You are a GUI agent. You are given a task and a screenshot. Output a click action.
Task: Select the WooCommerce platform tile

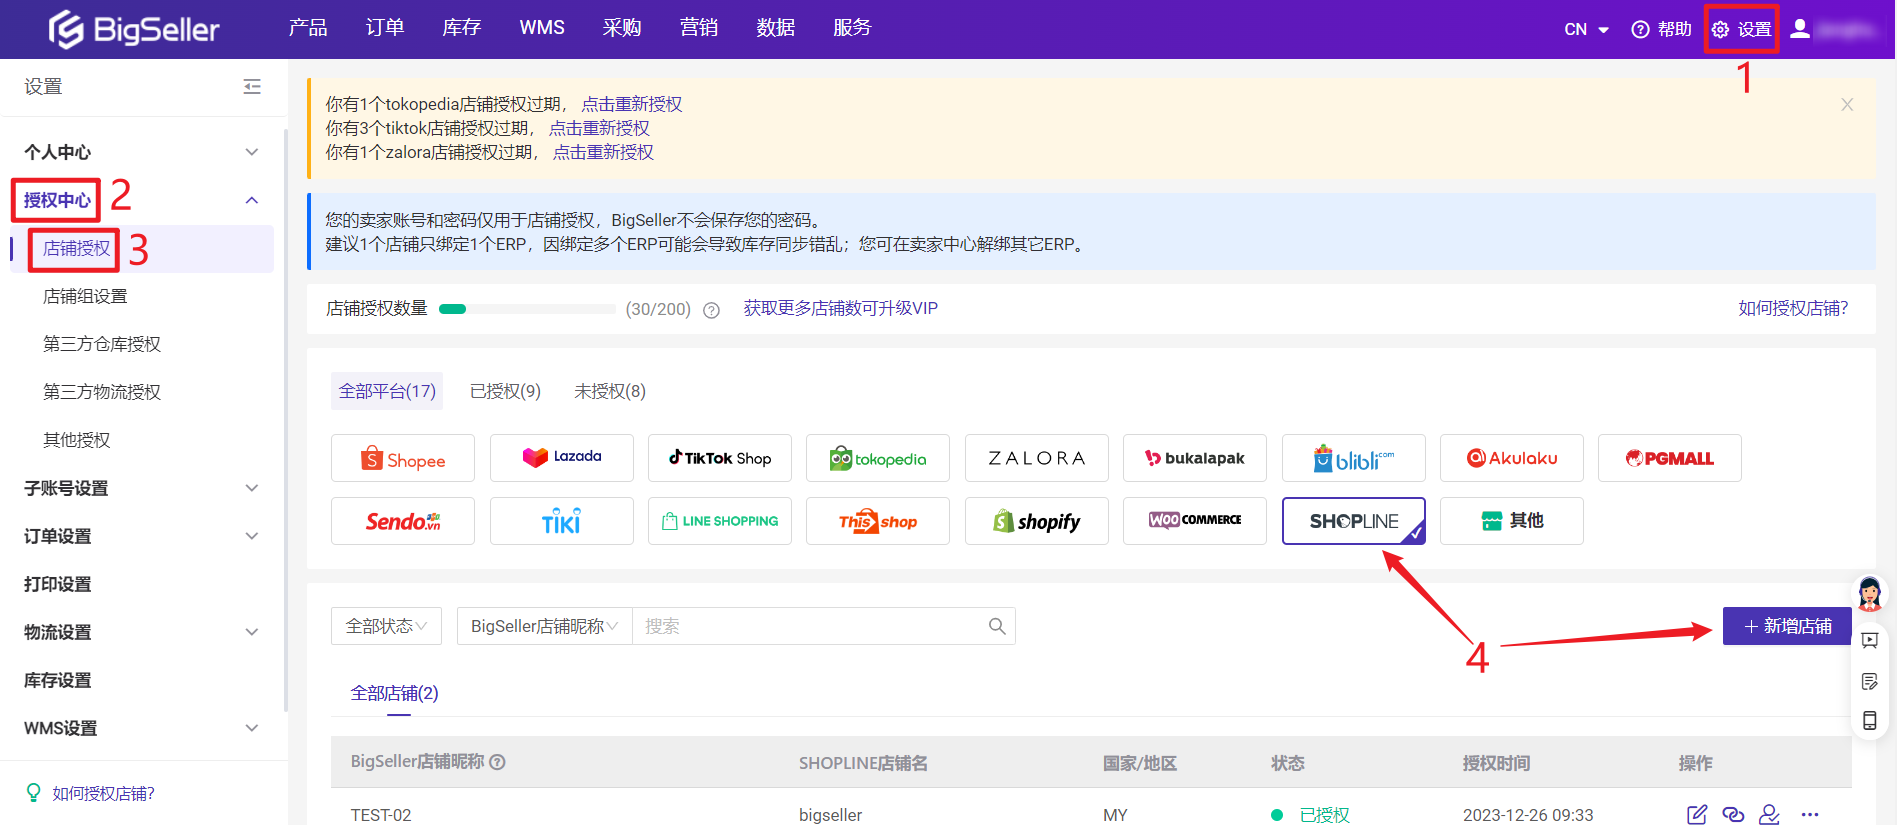point(1195,521)
